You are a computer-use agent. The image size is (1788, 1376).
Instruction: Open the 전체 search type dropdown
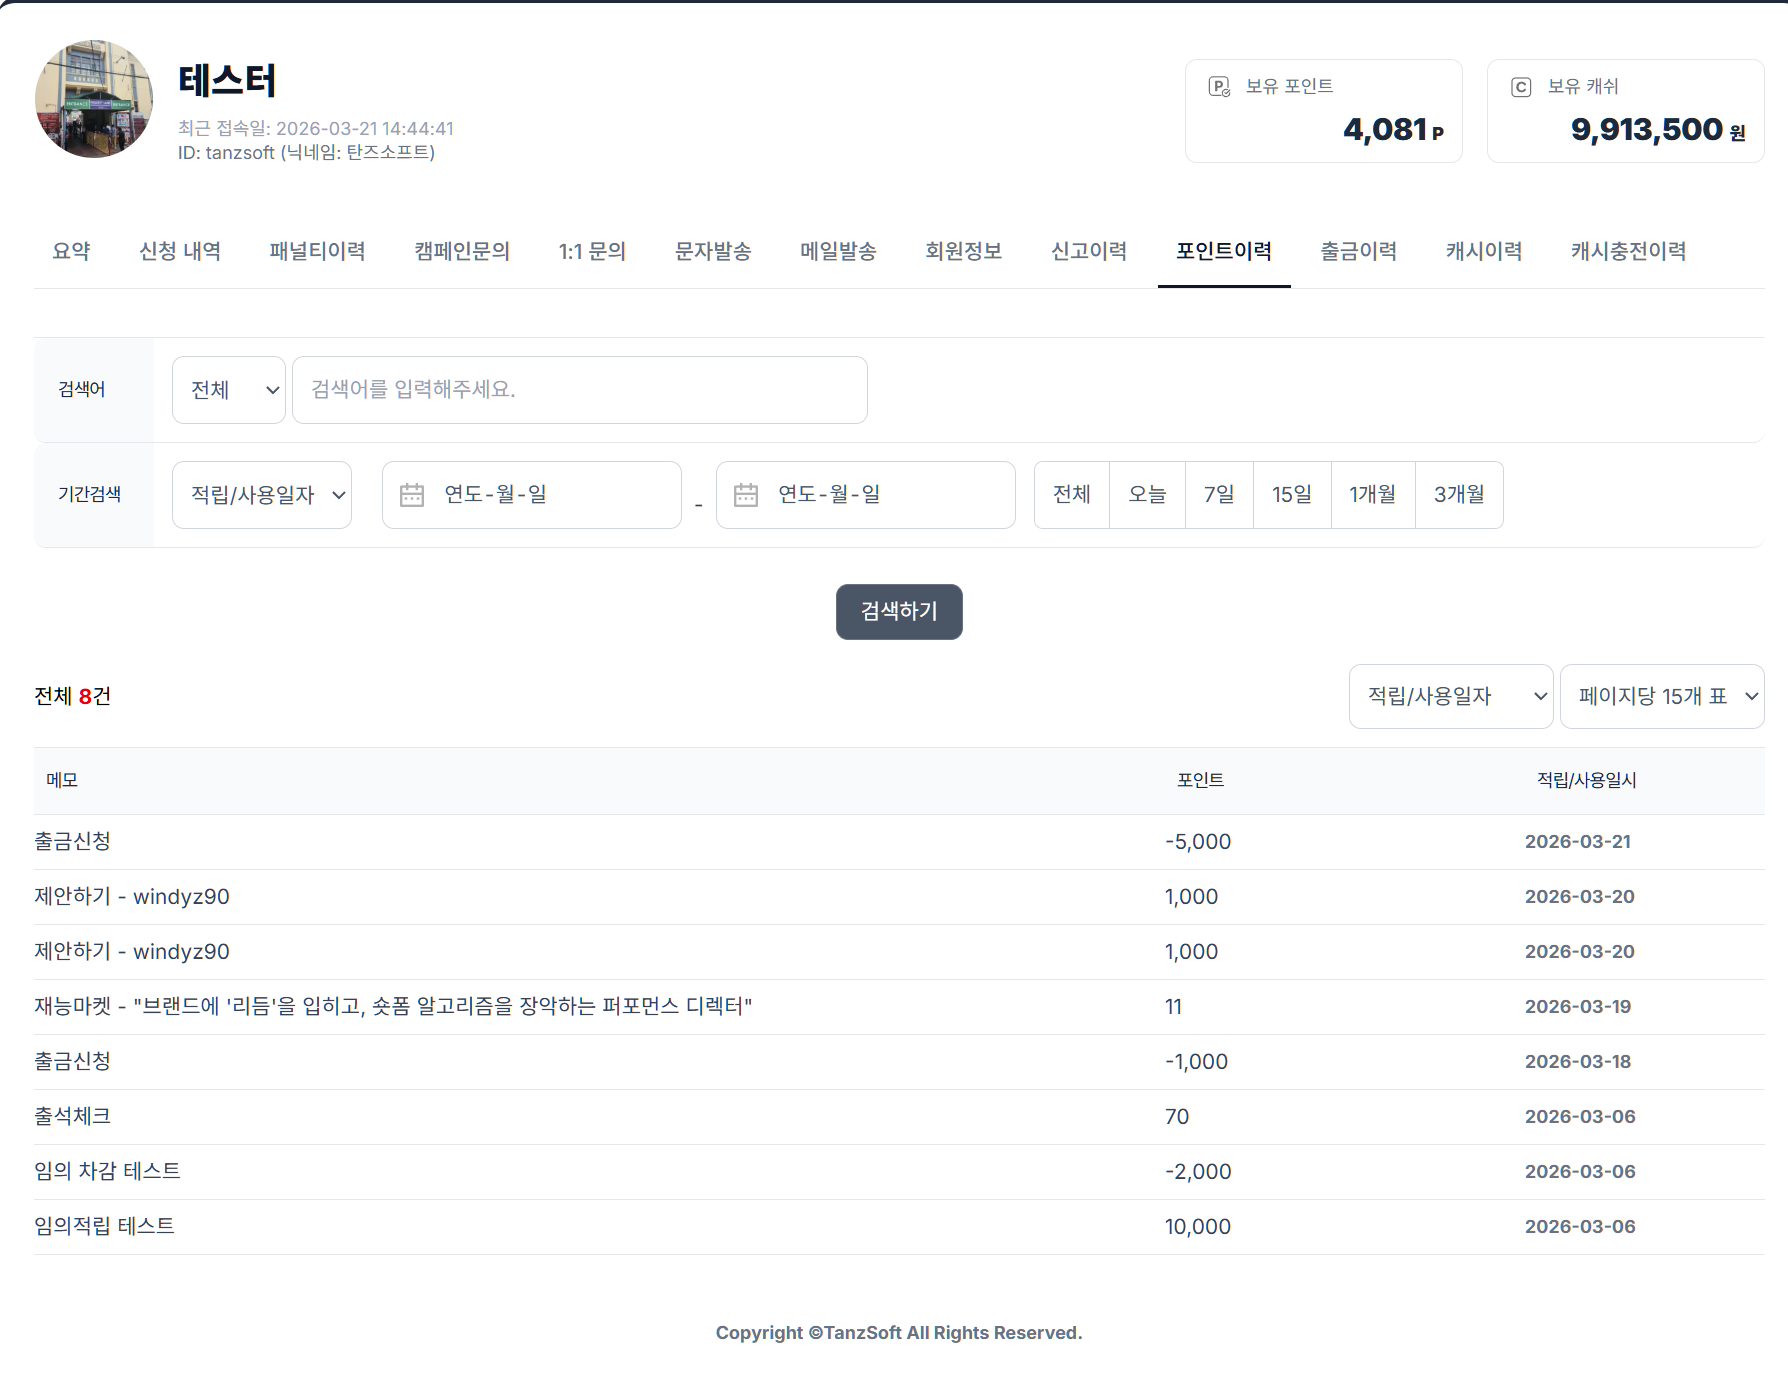(x=228, y=390)
